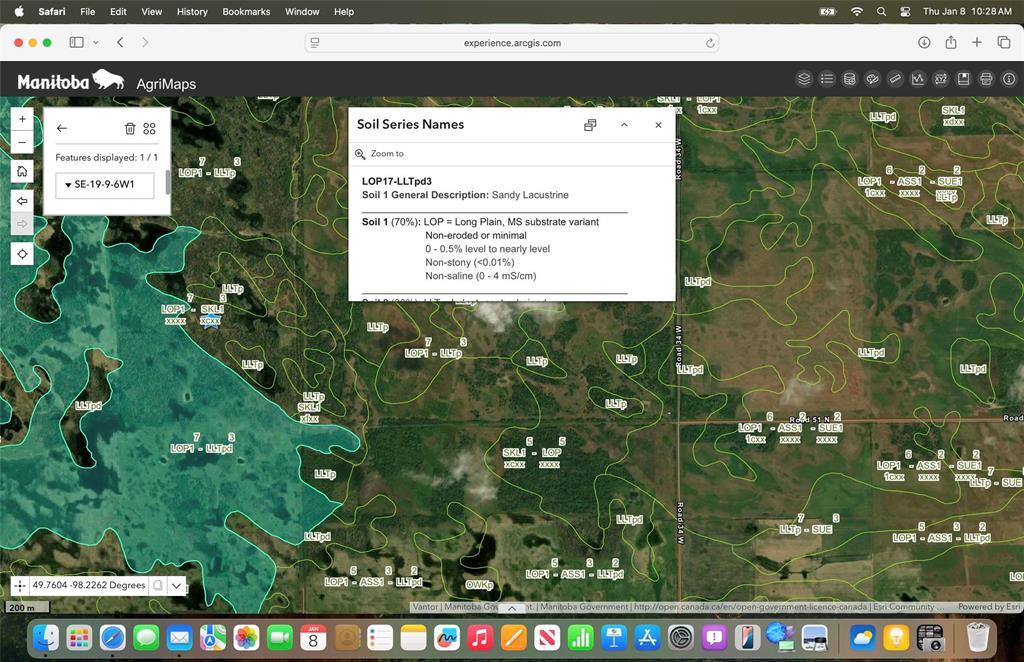Enable click-to-get-coordinates crosshair
Viewport: 1024px width, 662px height.
point(21,586)
